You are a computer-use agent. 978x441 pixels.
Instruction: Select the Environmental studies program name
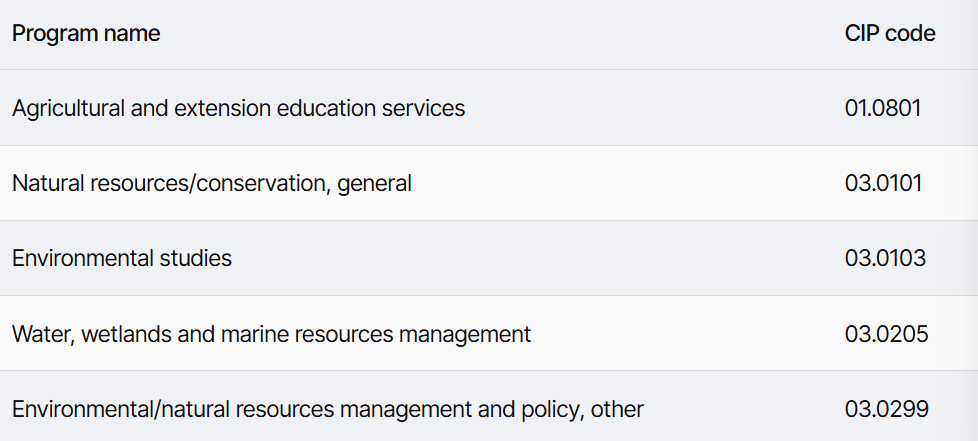122,258
